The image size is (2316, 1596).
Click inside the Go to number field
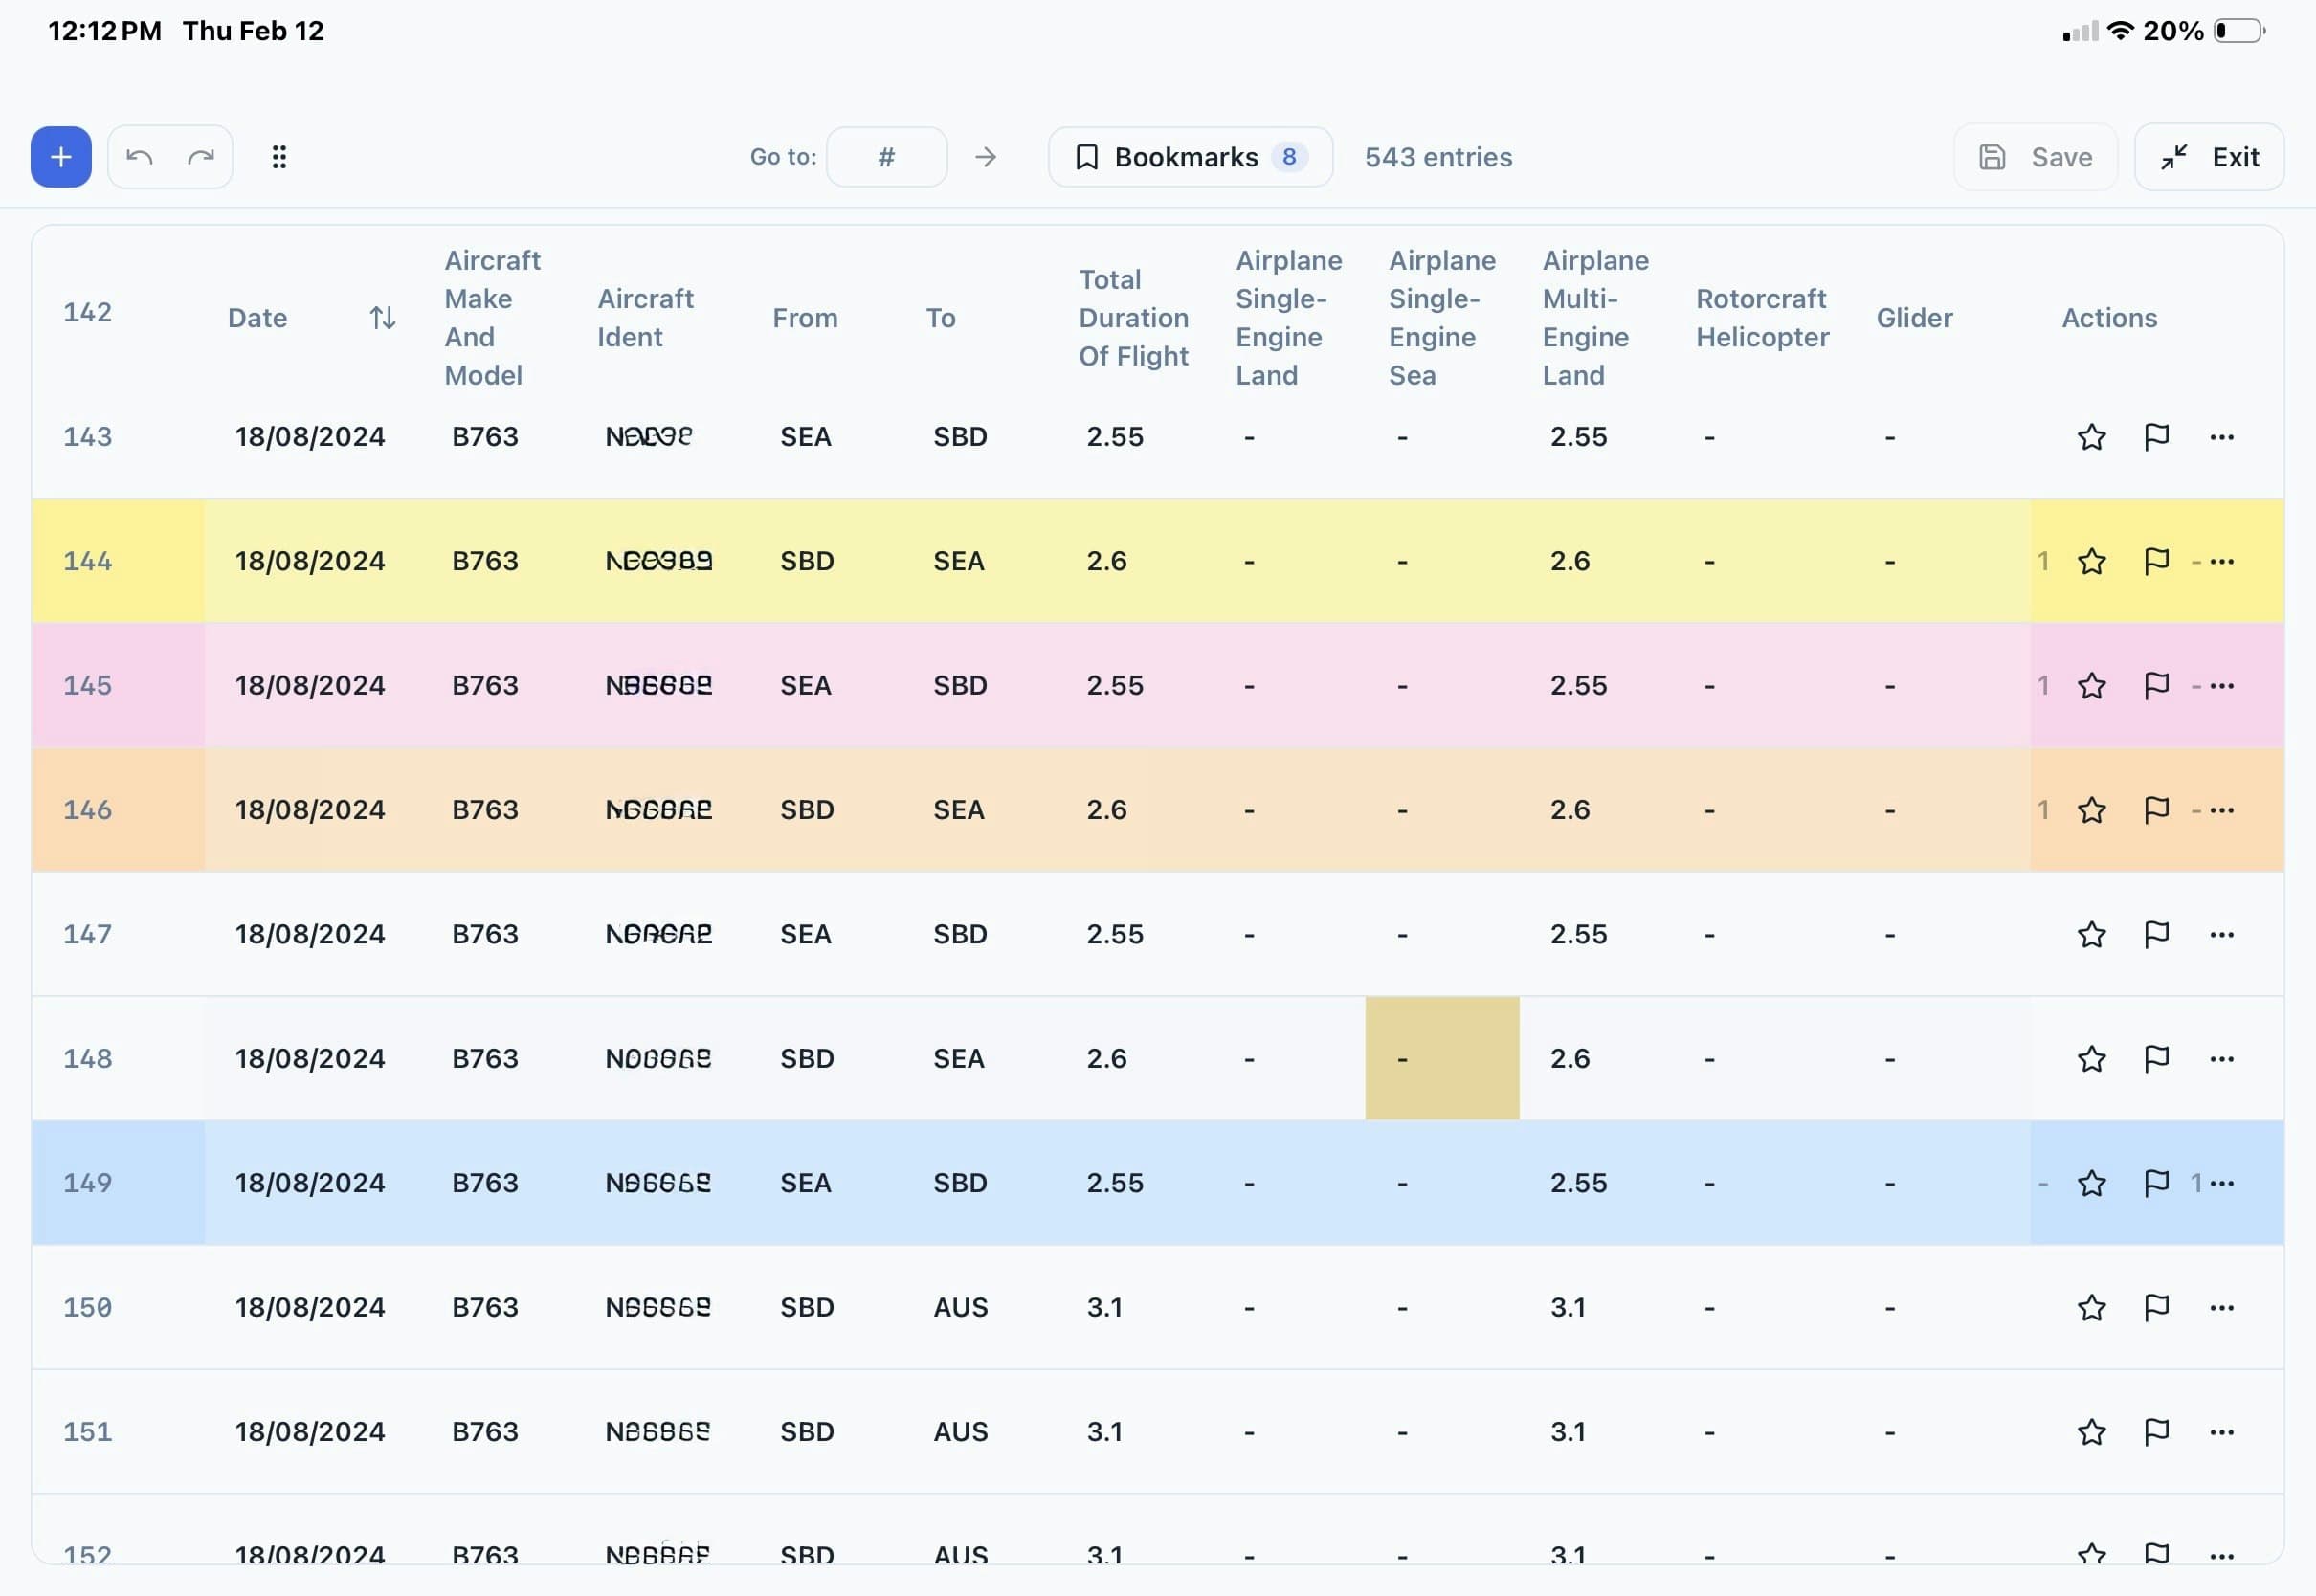point(886,157)
